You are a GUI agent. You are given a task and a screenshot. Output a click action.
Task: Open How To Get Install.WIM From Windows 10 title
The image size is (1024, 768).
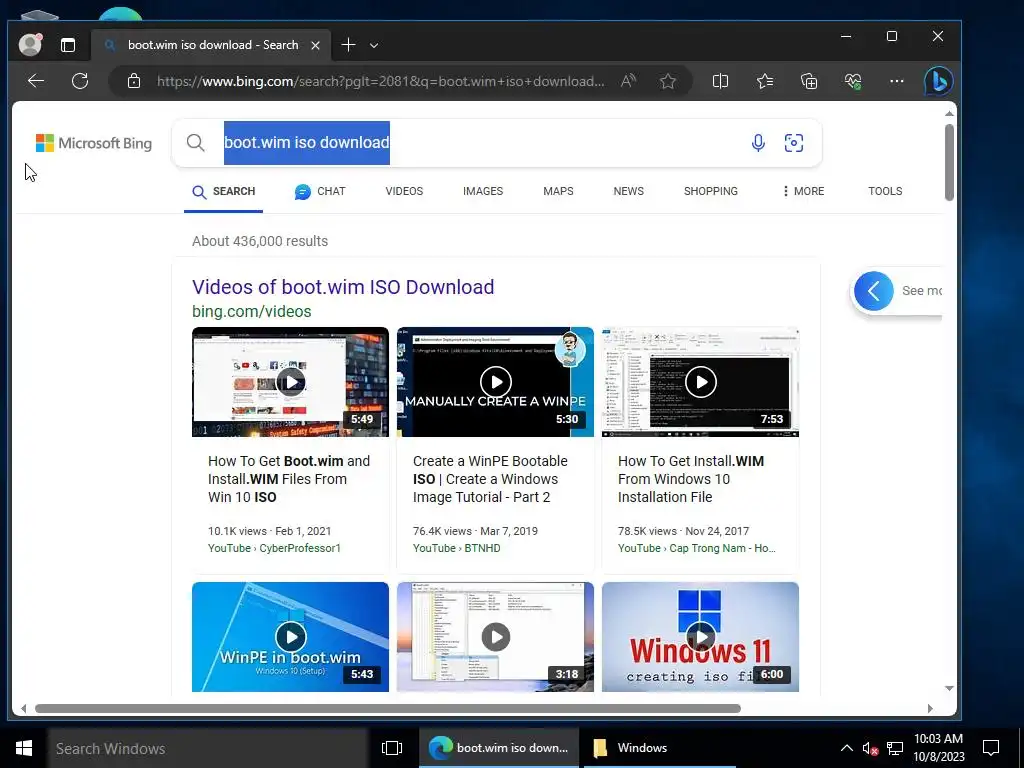pos(691,479)
